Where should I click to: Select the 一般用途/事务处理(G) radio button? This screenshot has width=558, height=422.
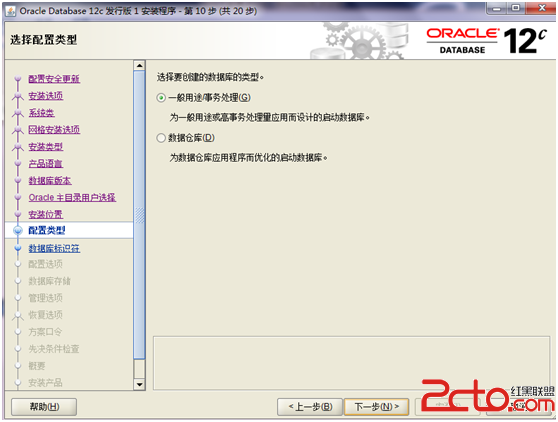coord(161,97)
